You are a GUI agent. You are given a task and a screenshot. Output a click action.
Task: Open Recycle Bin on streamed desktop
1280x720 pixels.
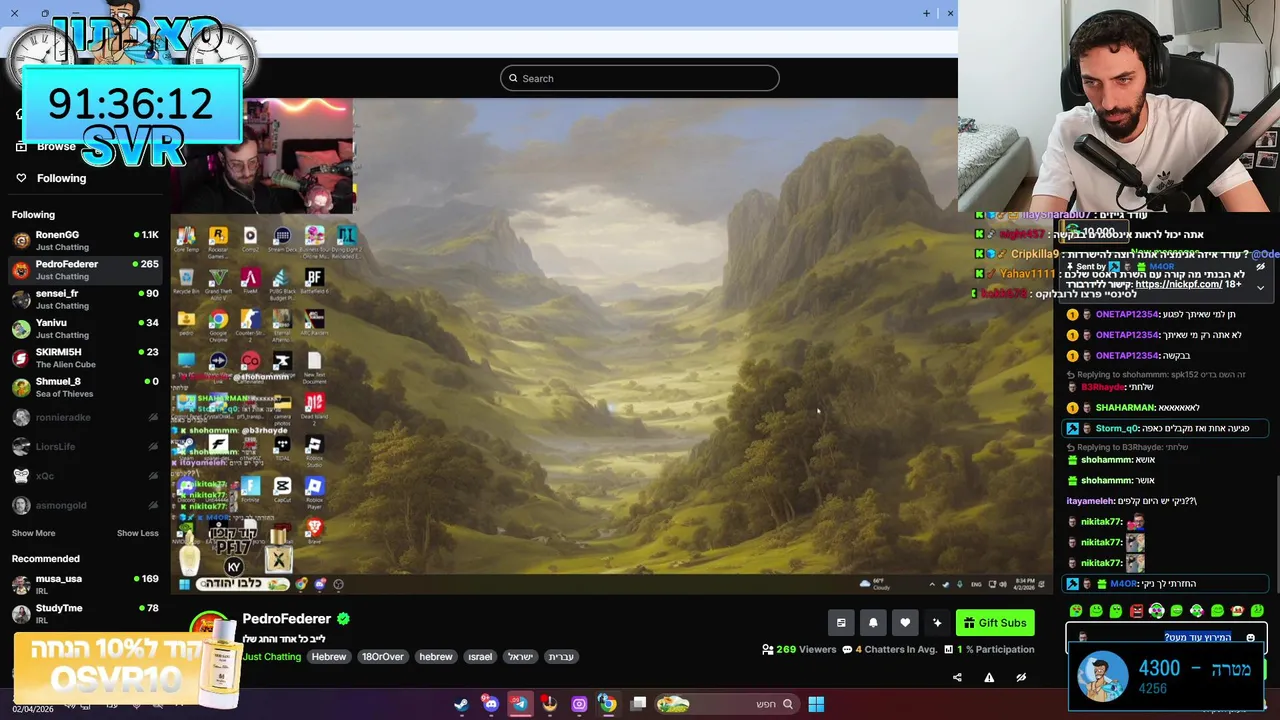pos(186,283)
